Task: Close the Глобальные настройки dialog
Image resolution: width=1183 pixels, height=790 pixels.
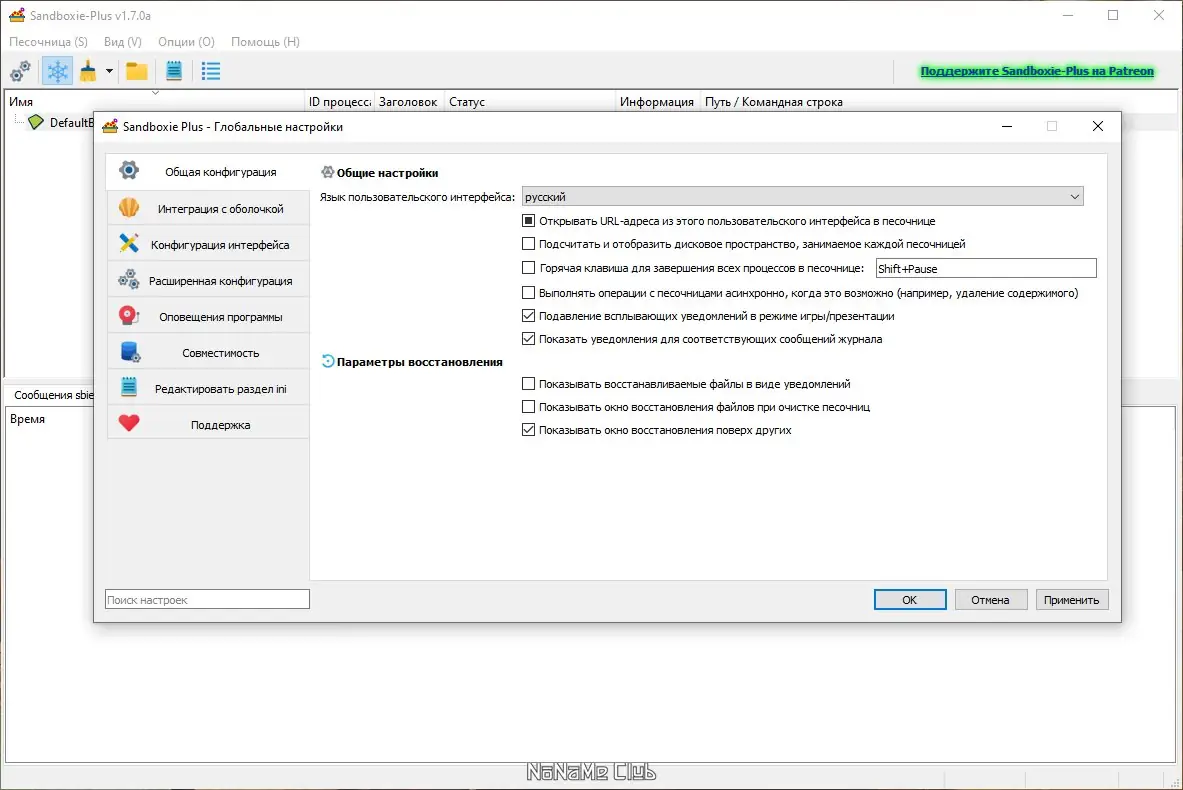Action: [1098, 126]
